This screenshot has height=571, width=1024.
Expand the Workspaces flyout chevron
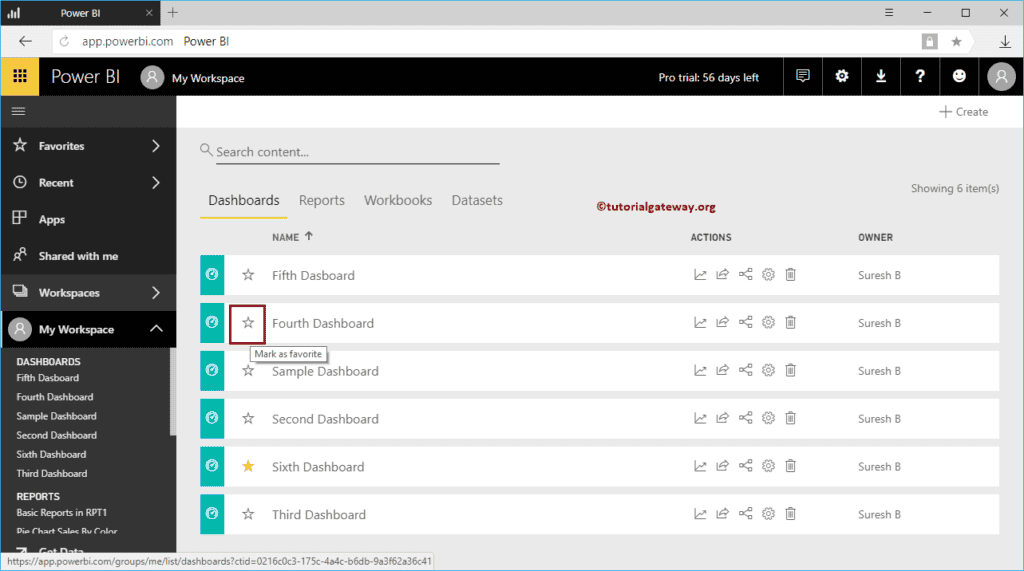click(x=155, y=293)
